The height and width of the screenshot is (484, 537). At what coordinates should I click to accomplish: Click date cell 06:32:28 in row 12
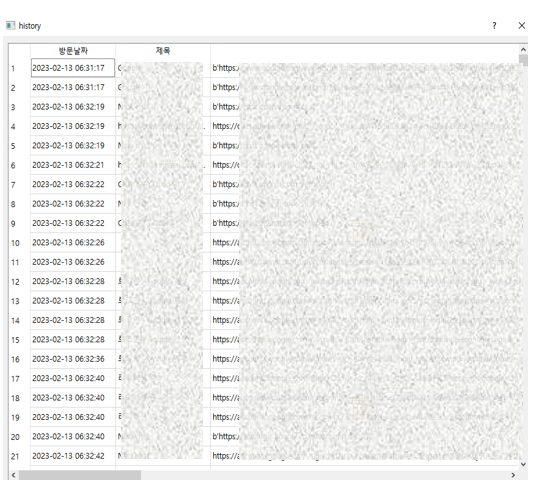[x=73, y=282]
